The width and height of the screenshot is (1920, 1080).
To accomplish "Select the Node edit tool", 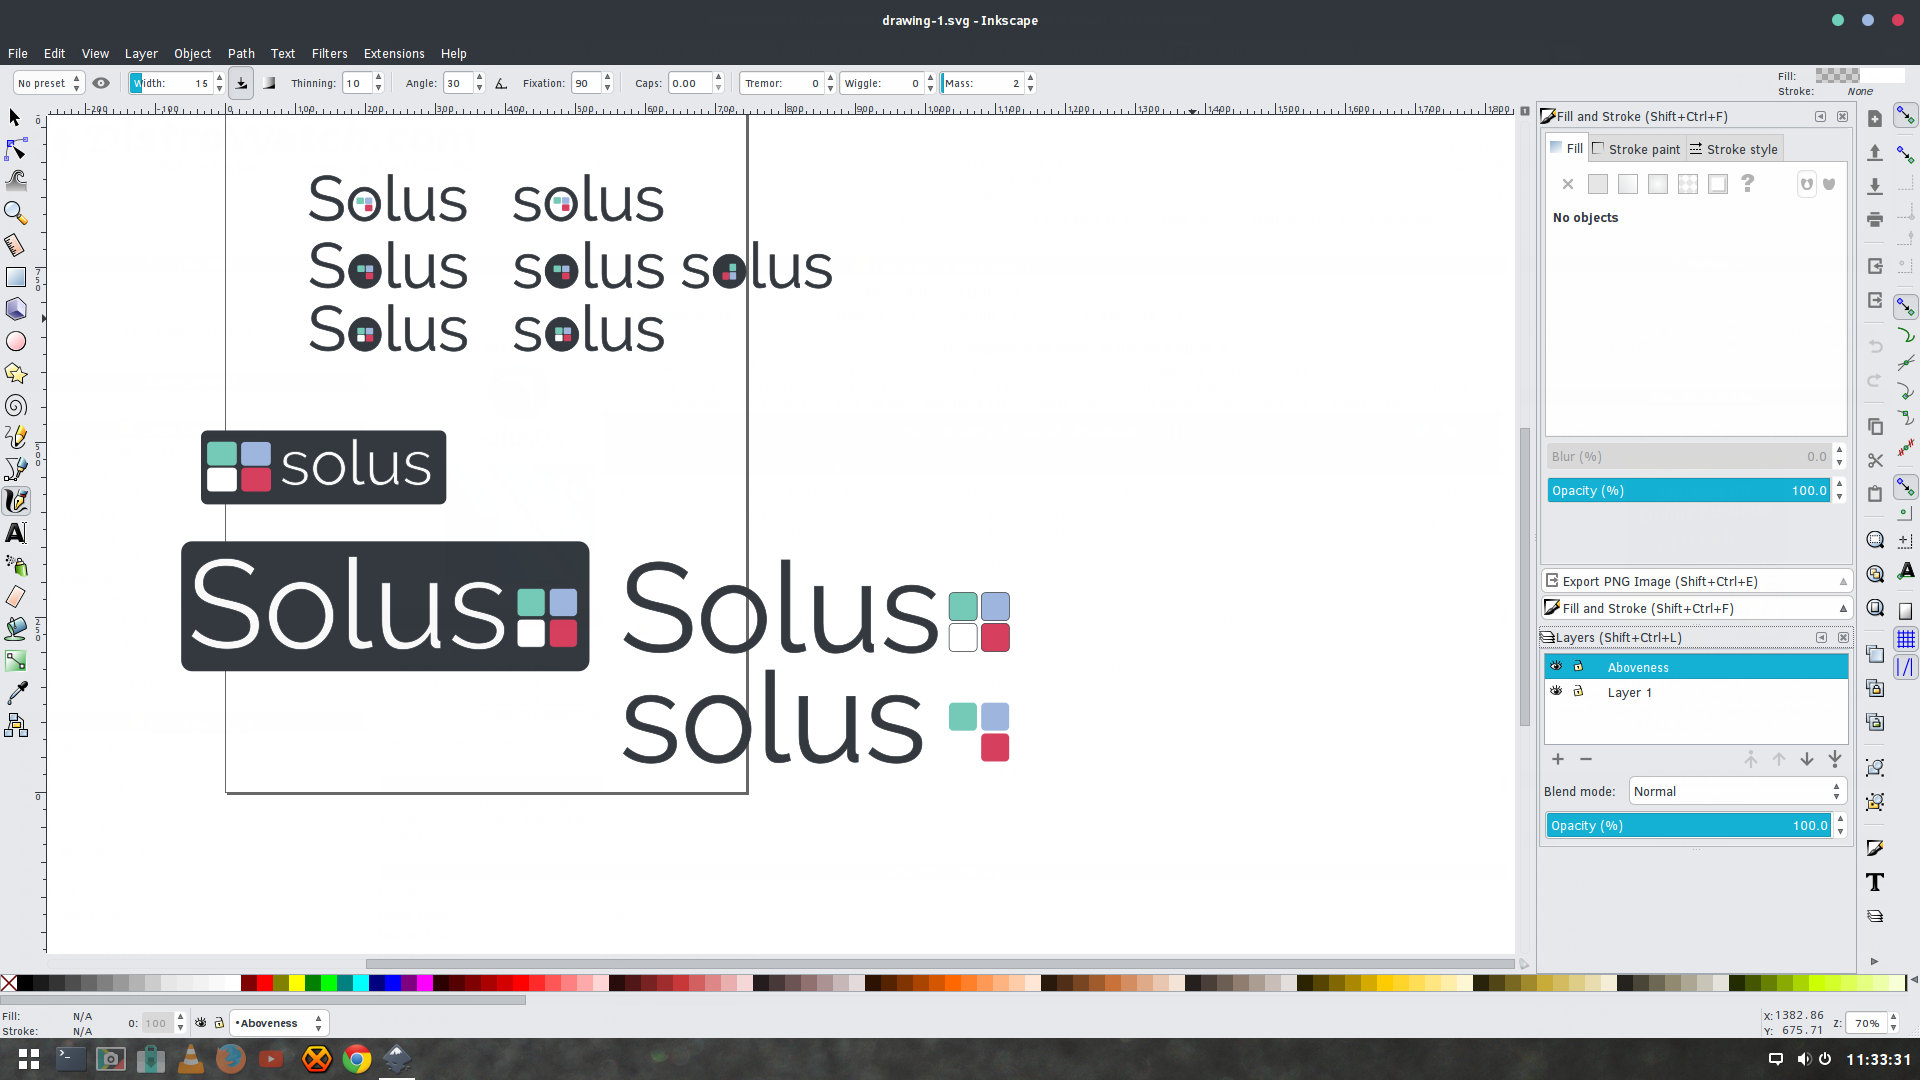I will tap(15, 150).
